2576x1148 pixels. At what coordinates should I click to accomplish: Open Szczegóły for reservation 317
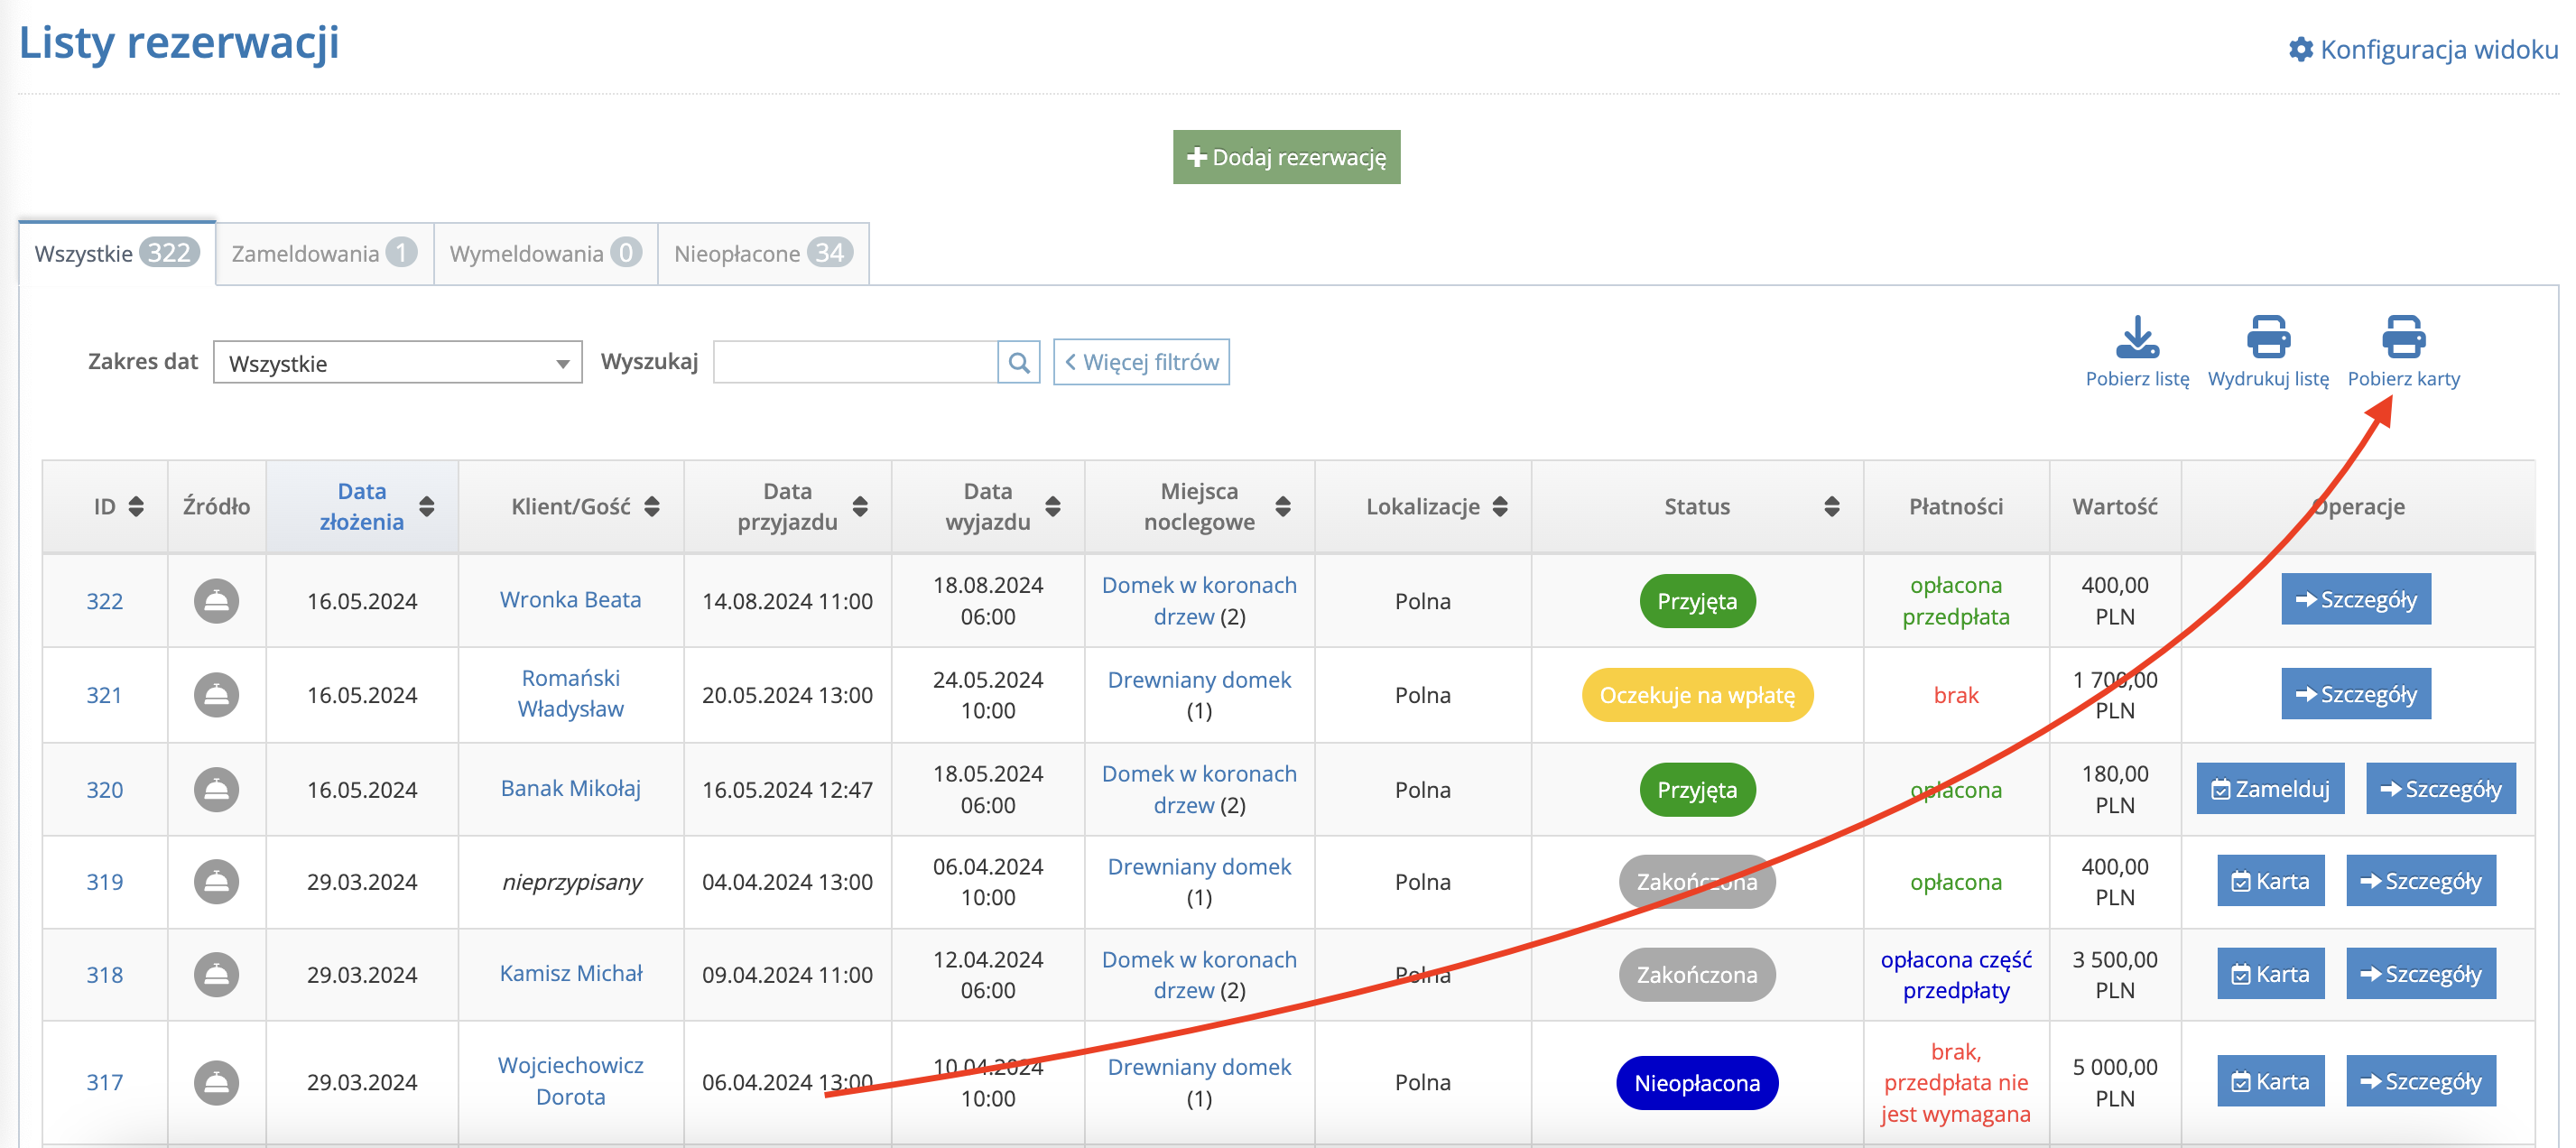point(2421,1081)
